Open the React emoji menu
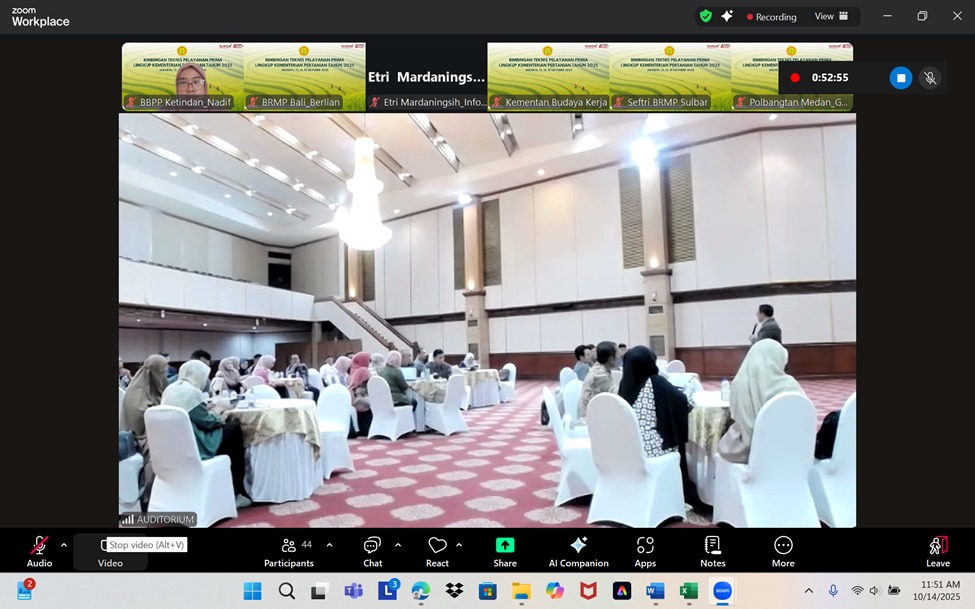The image size is (975, 609). [x=437, y=550]
